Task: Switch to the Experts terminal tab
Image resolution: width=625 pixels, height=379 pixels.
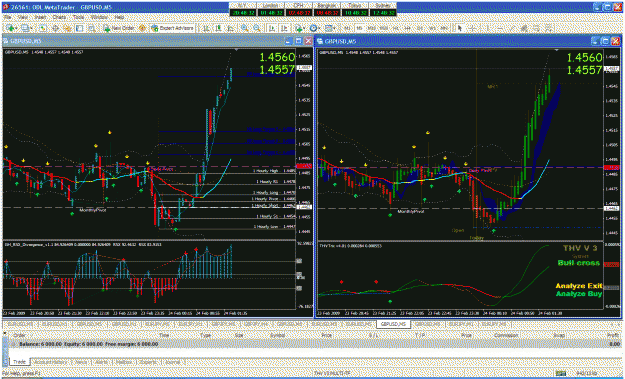Action: pyautogui.click(x=147, y=362)
